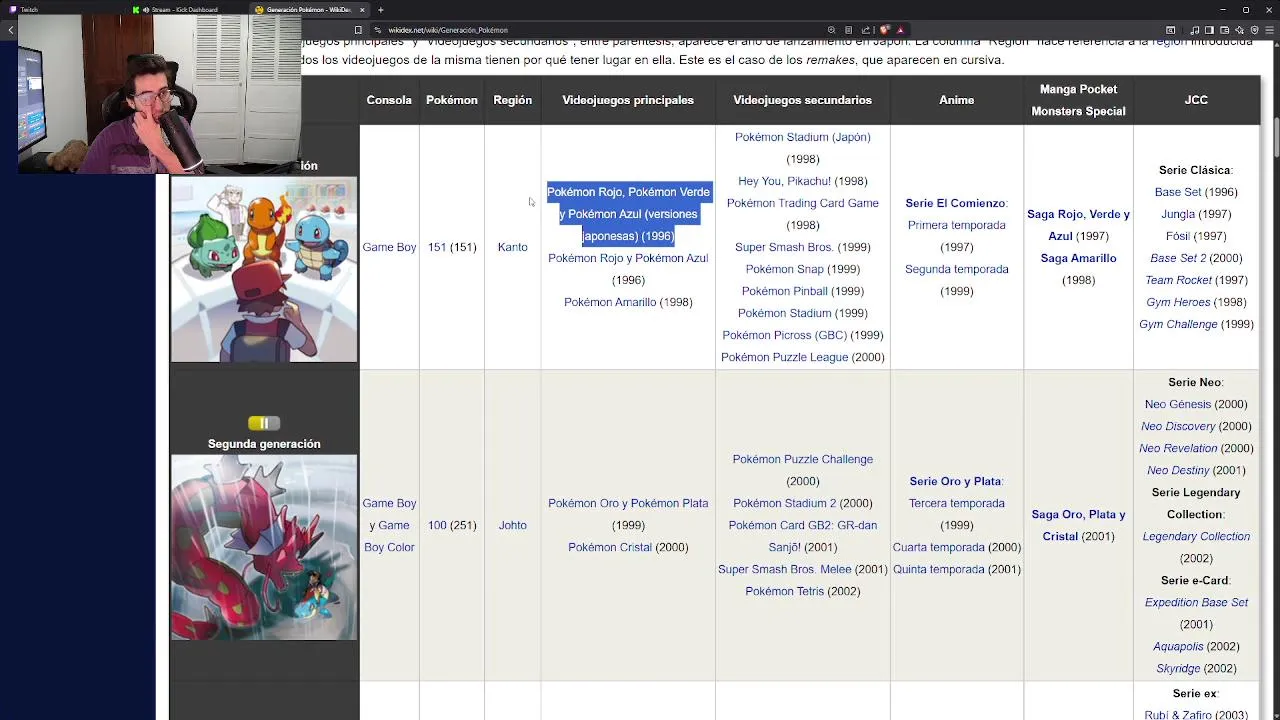
Task: Open Neo Génesis card set link
Action: click(1177, 404)
